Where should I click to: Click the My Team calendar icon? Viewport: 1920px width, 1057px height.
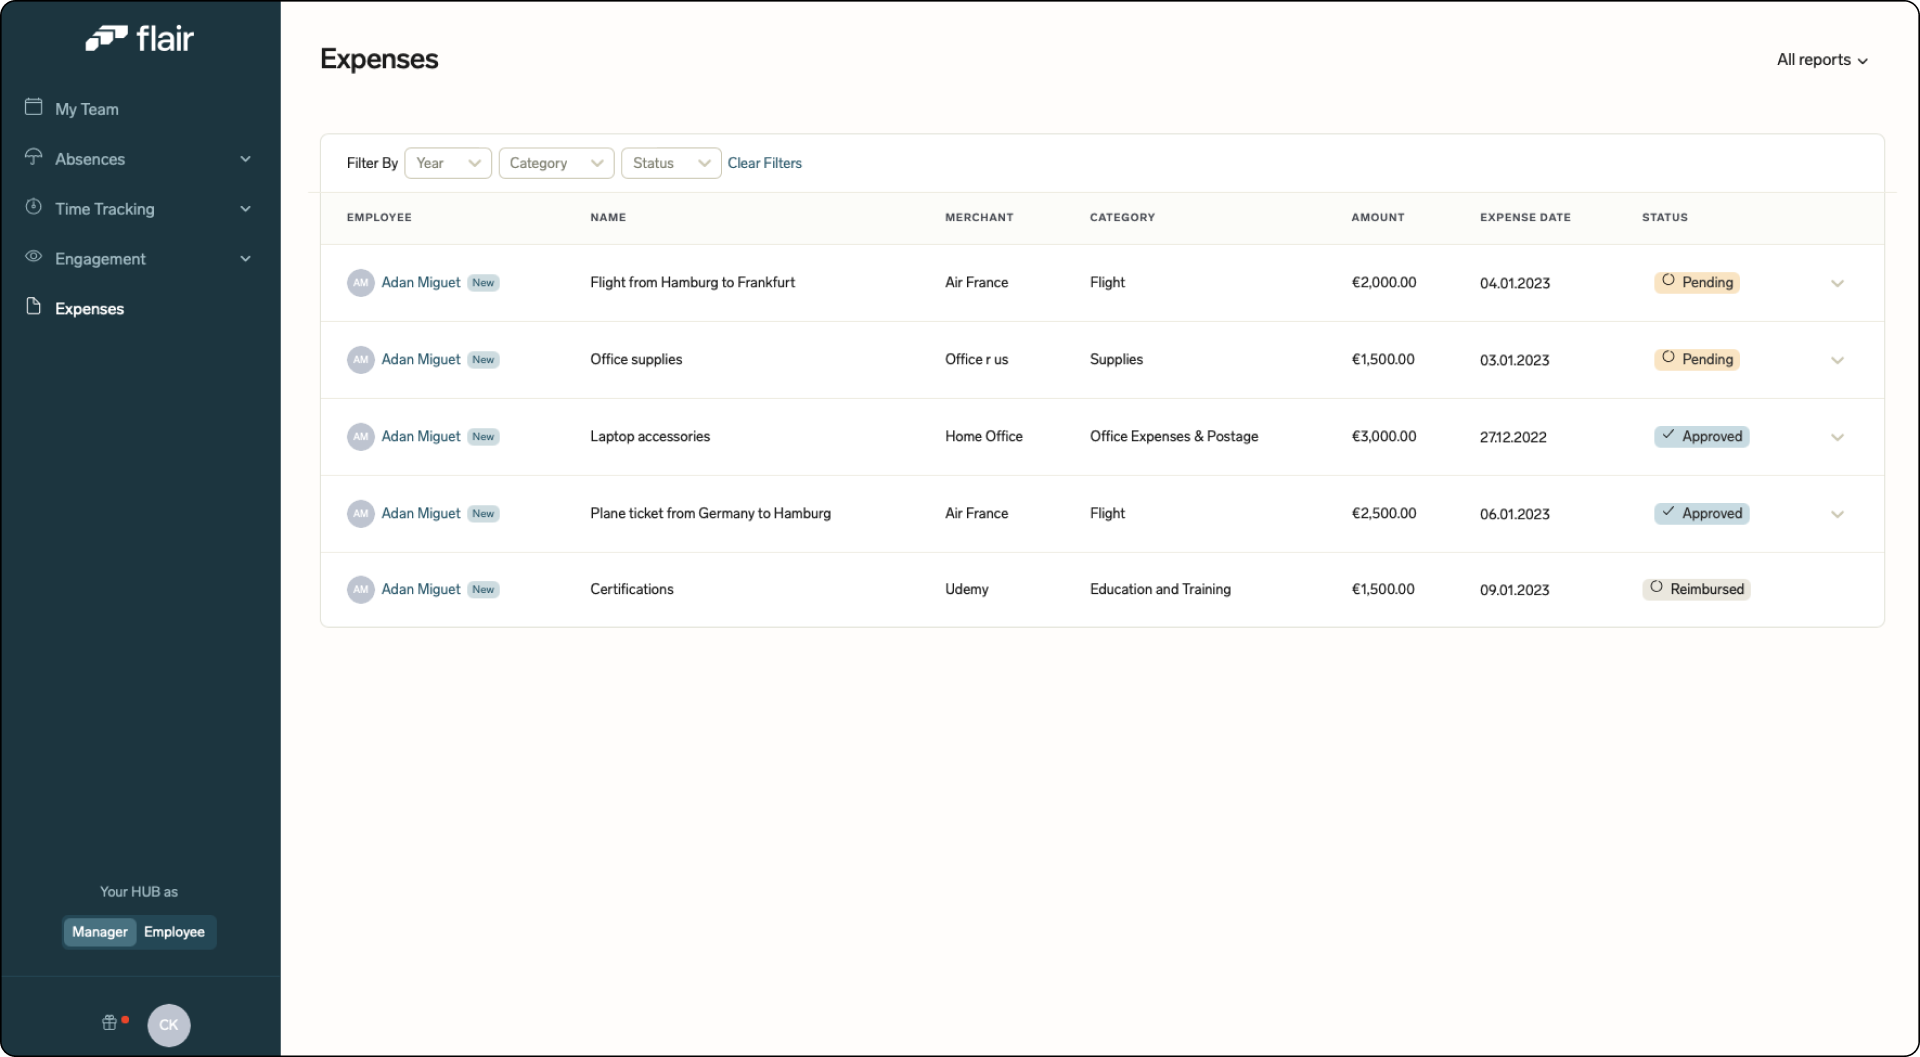click(x=33, y=107)
